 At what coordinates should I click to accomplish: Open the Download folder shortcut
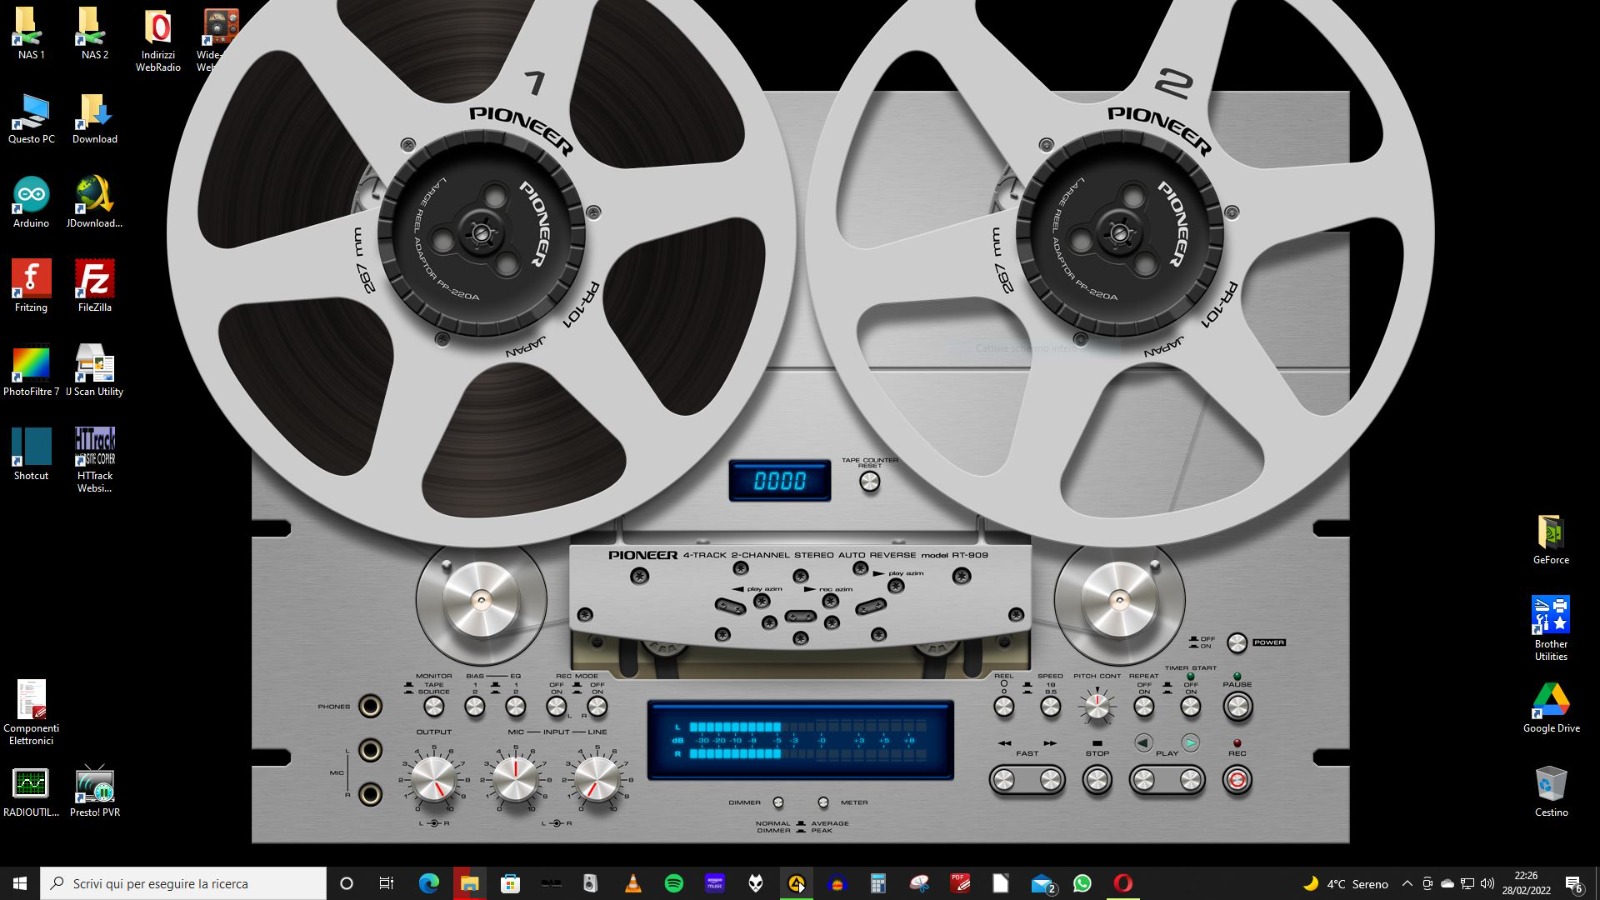point(95,118)
